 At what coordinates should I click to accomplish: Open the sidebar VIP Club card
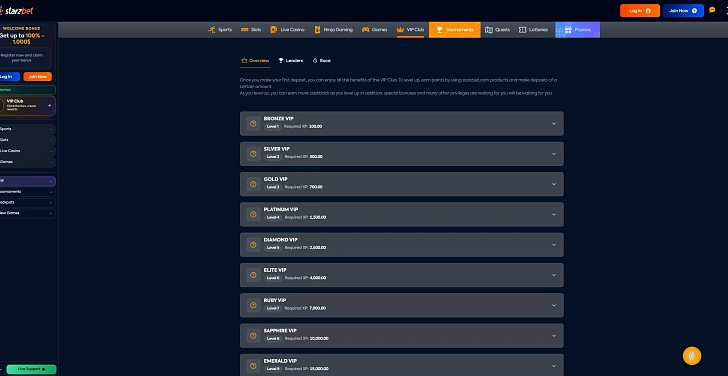point(27,105)
